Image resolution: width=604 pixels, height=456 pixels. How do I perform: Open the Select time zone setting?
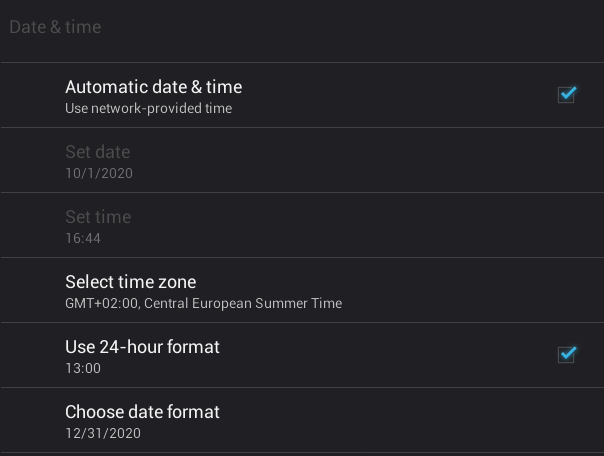click(x=302, y=290)
